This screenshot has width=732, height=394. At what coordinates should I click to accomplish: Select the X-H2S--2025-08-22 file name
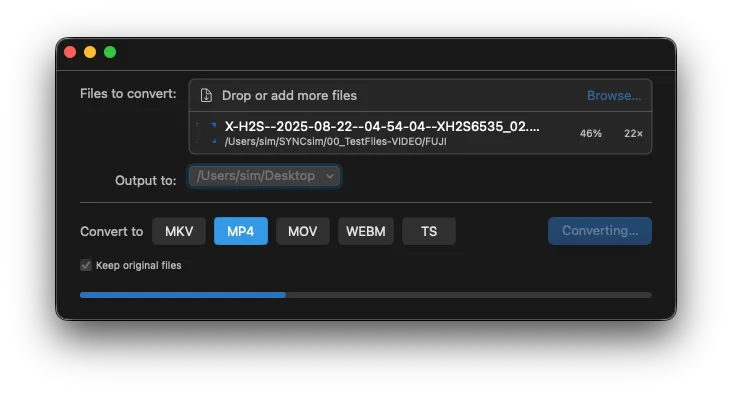point(382,127)
